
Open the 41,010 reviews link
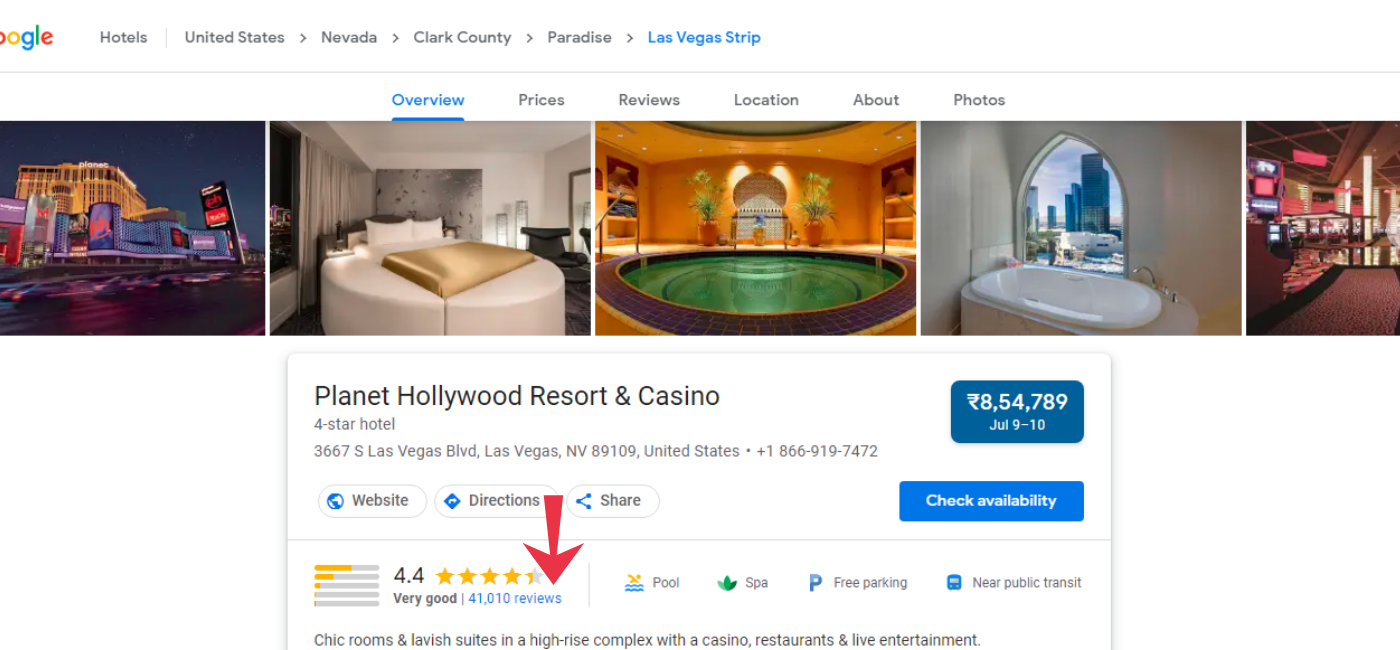tap(515, 599)
